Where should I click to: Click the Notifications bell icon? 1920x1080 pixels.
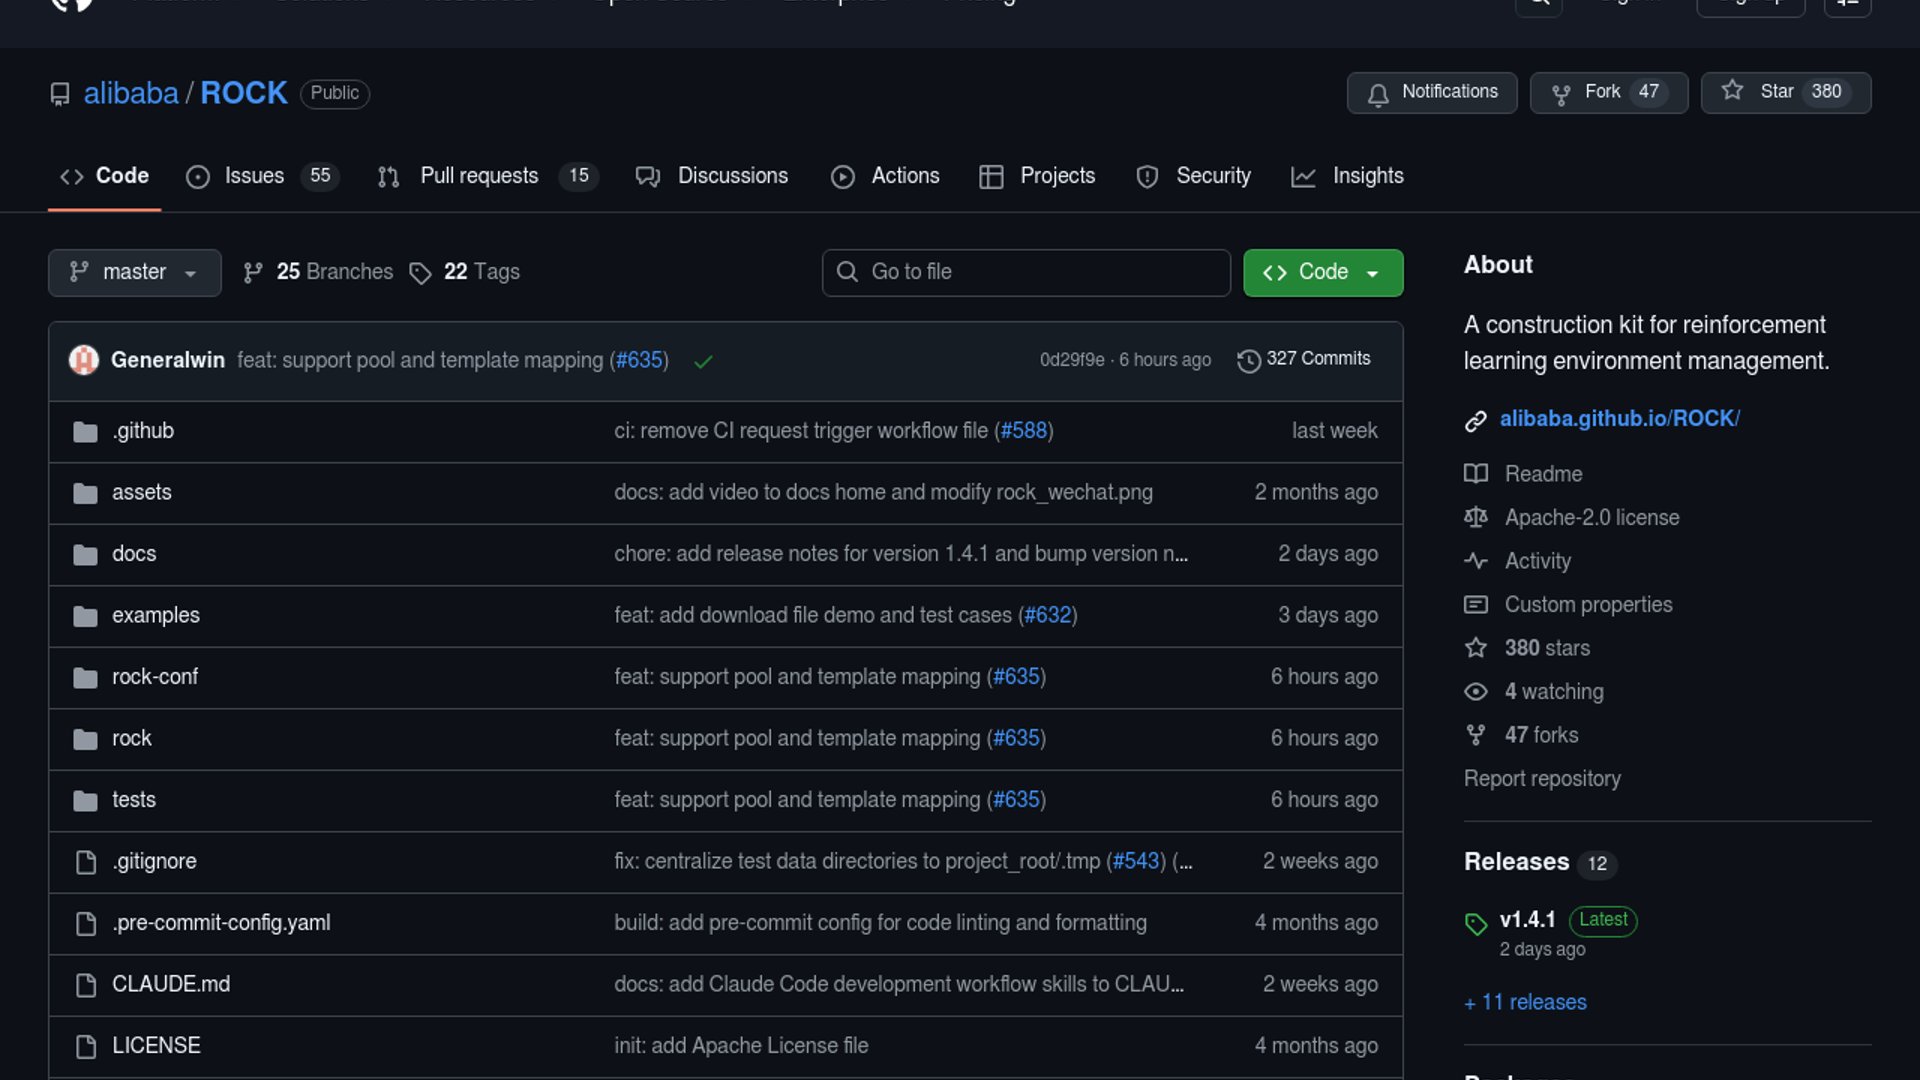[1378, 94]
